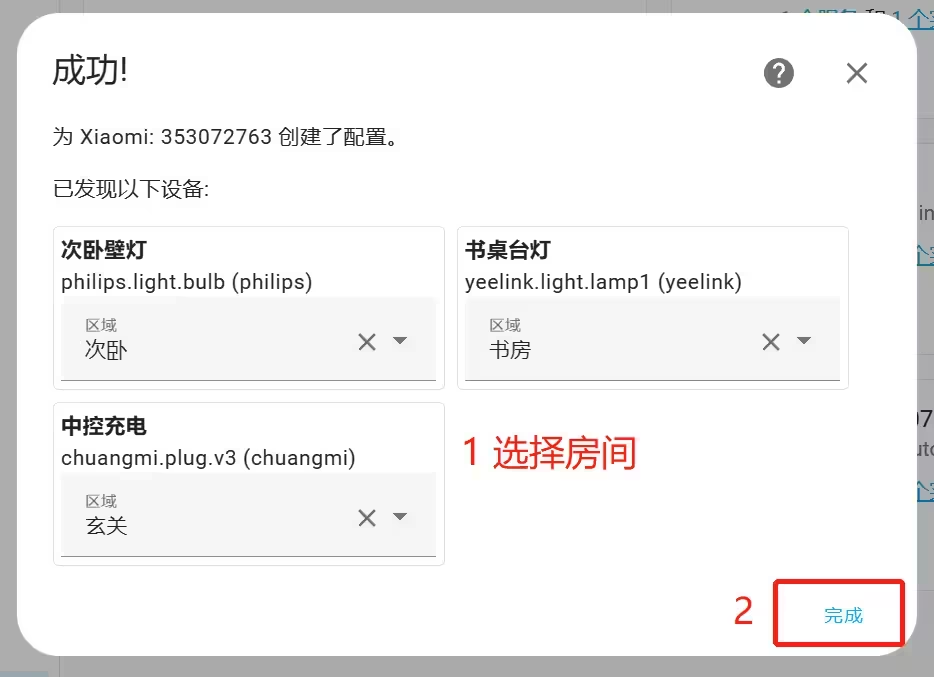Image resolution: width=934 pixels, height=677 pixels.
Task: Expand area dropdown arrow for 次卧壁灯
Action: click(400, 341)
